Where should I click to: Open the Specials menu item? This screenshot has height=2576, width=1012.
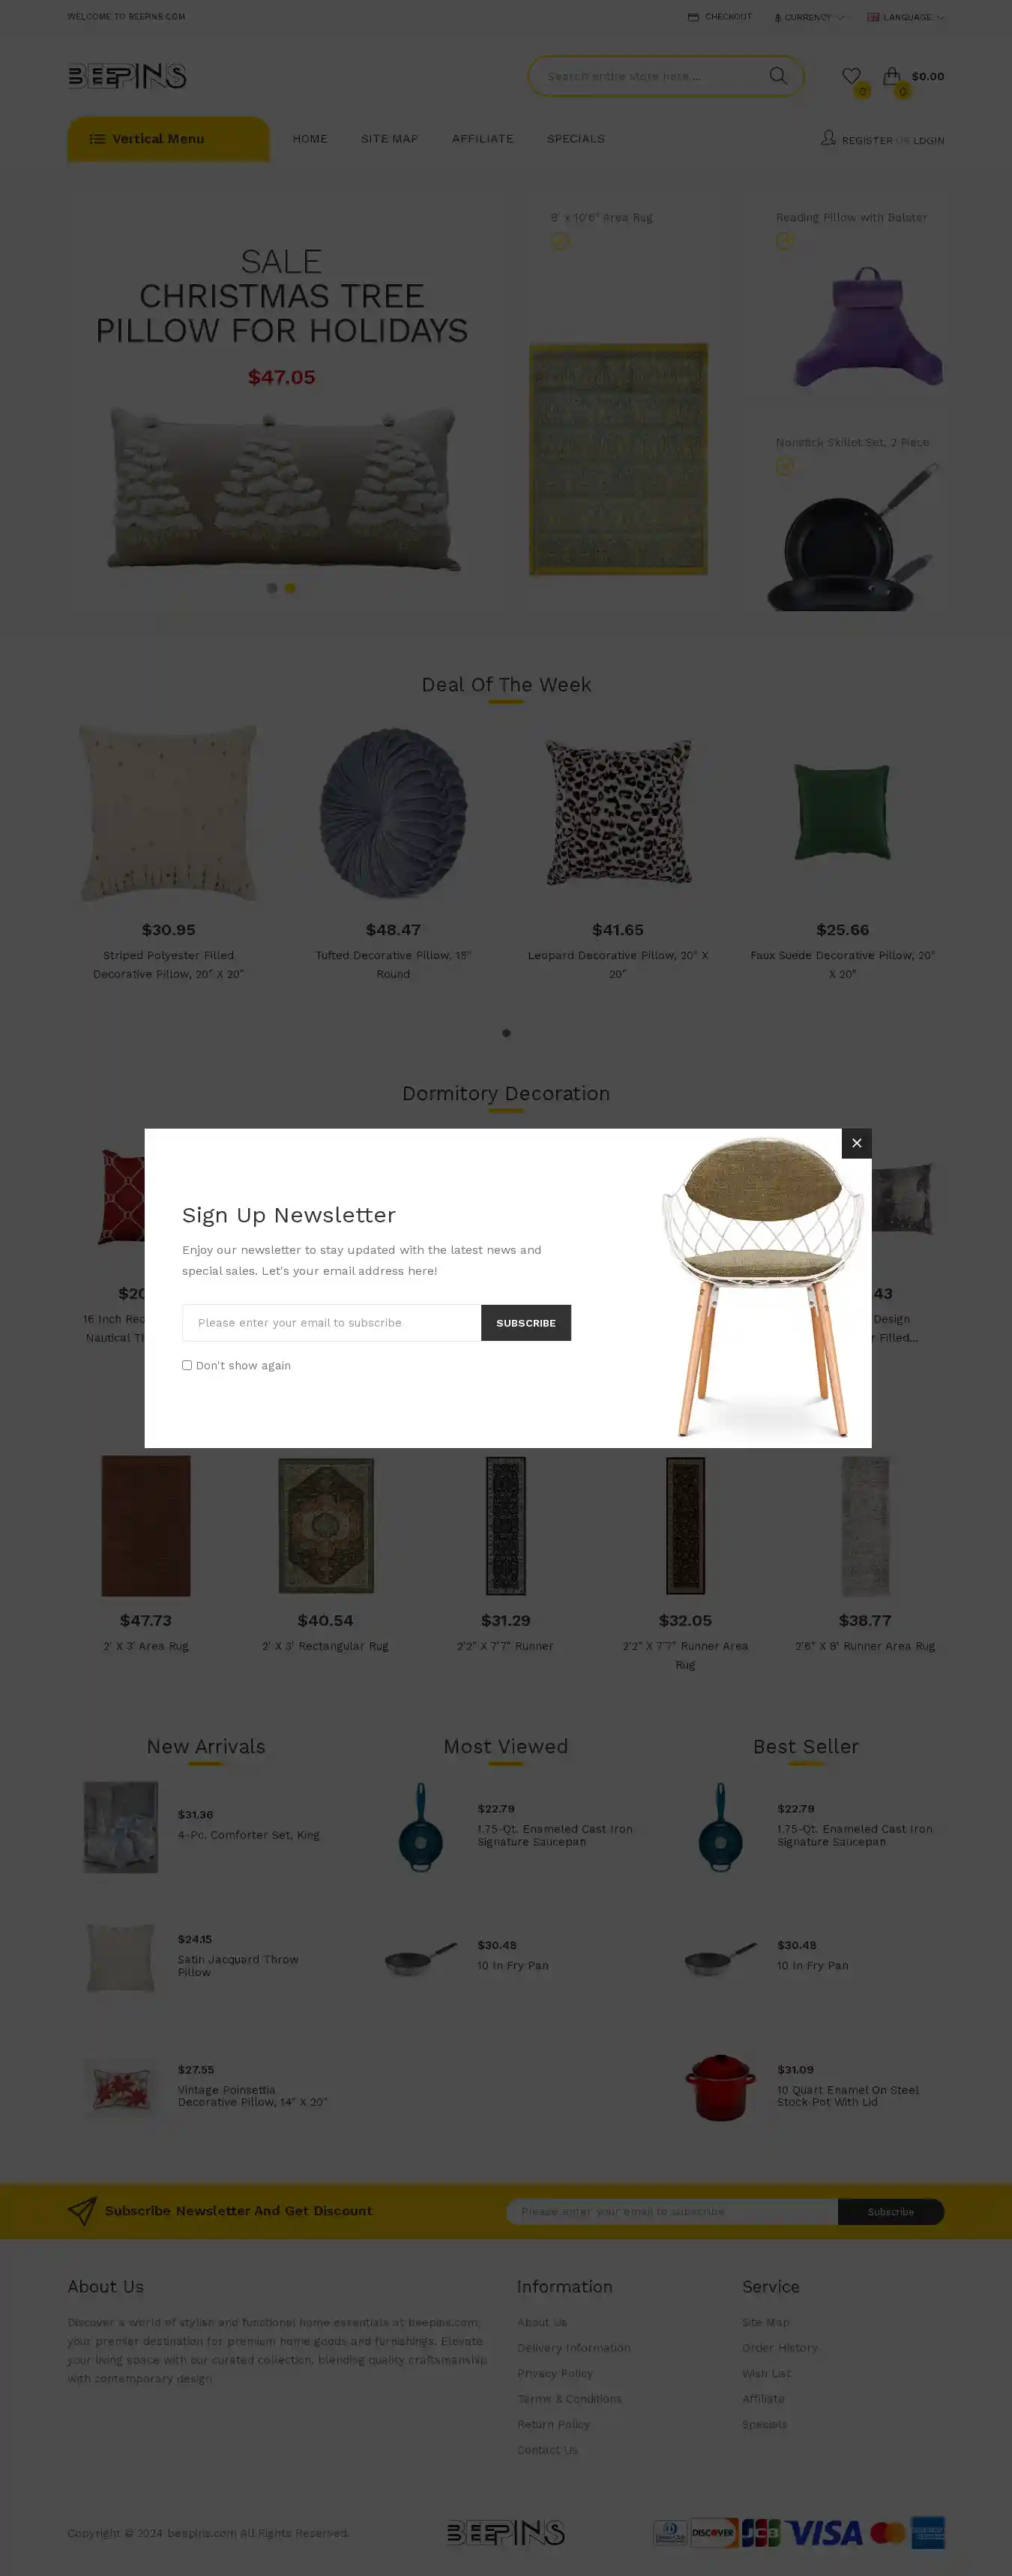(x=575, y=139)
